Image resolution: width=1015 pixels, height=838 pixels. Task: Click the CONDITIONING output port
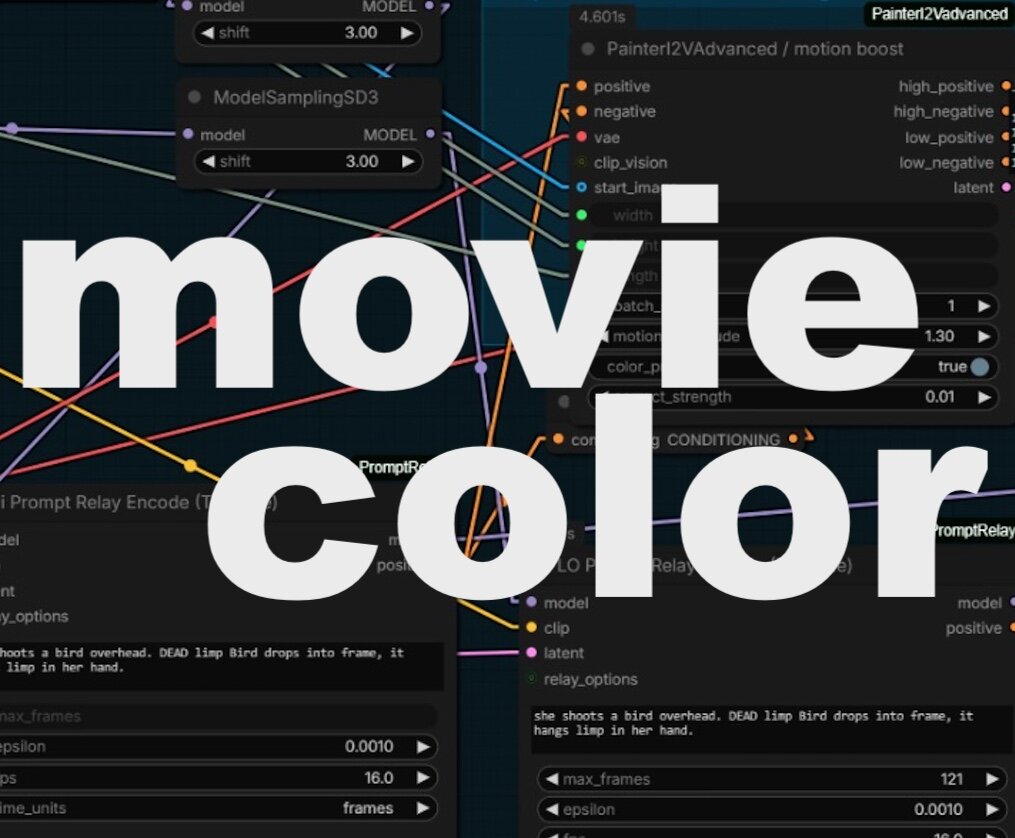(x=794, y=439)
